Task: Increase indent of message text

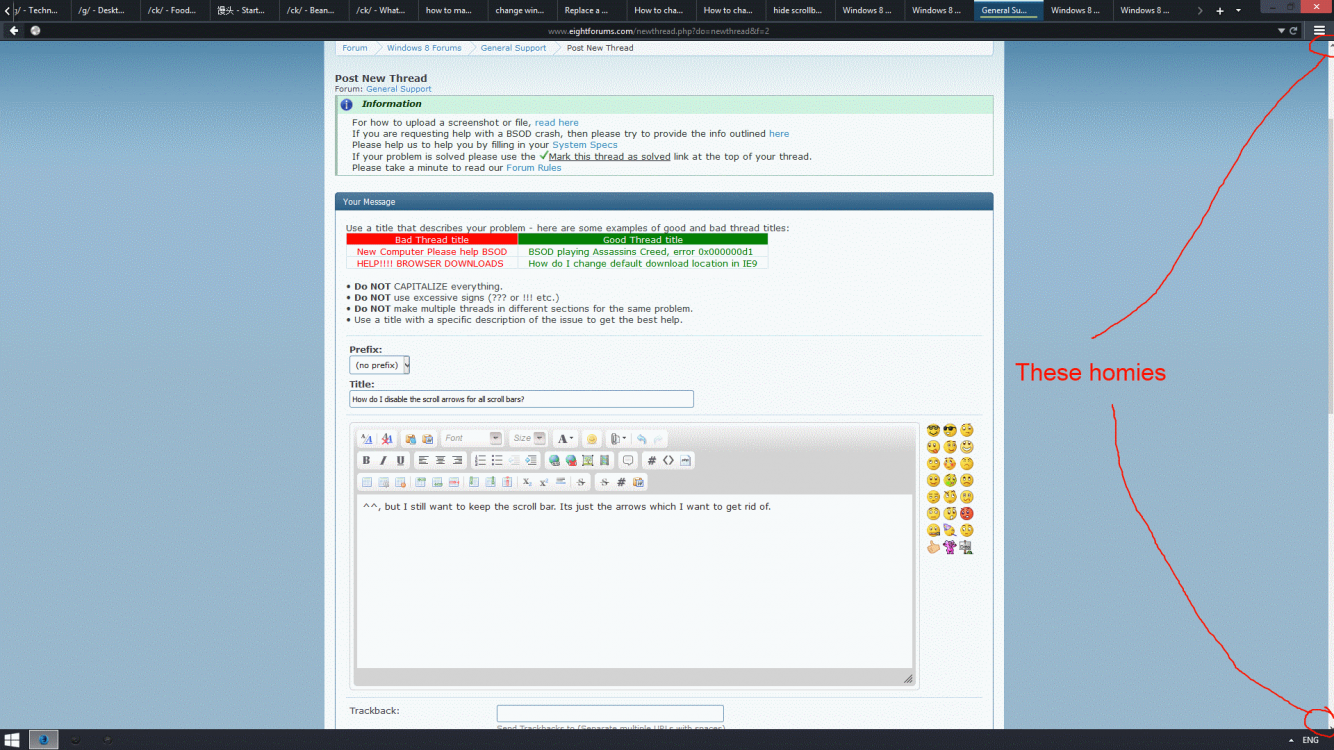Action: pos(531,460)
